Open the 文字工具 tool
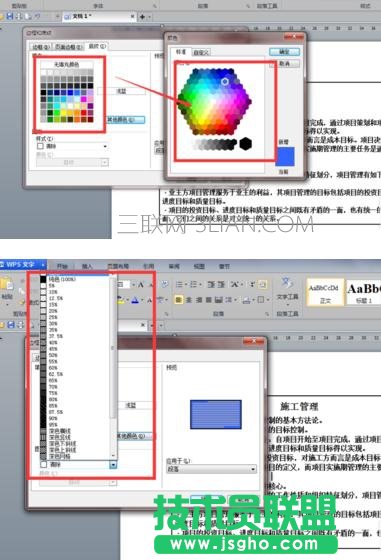 (287, 290)
